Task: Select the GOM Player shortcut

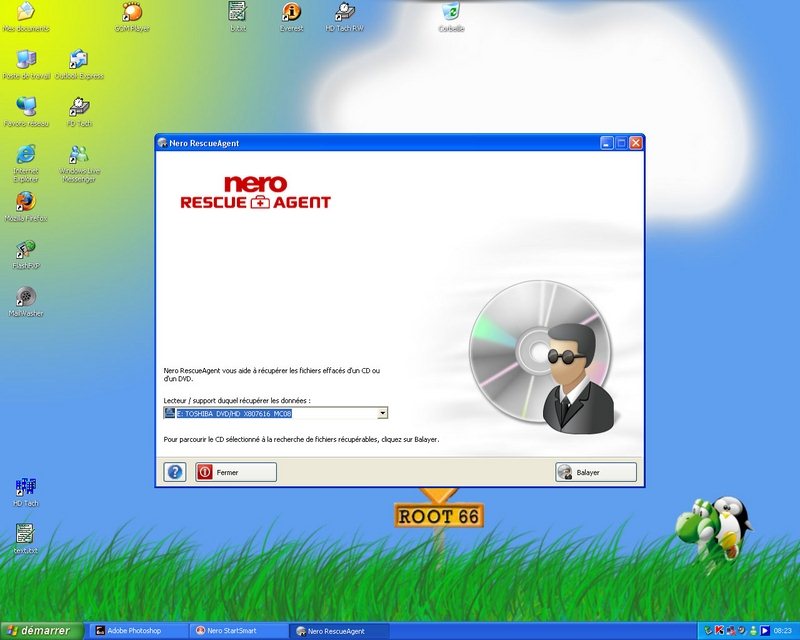Action: pyautogui.click(x=132, y=17)
